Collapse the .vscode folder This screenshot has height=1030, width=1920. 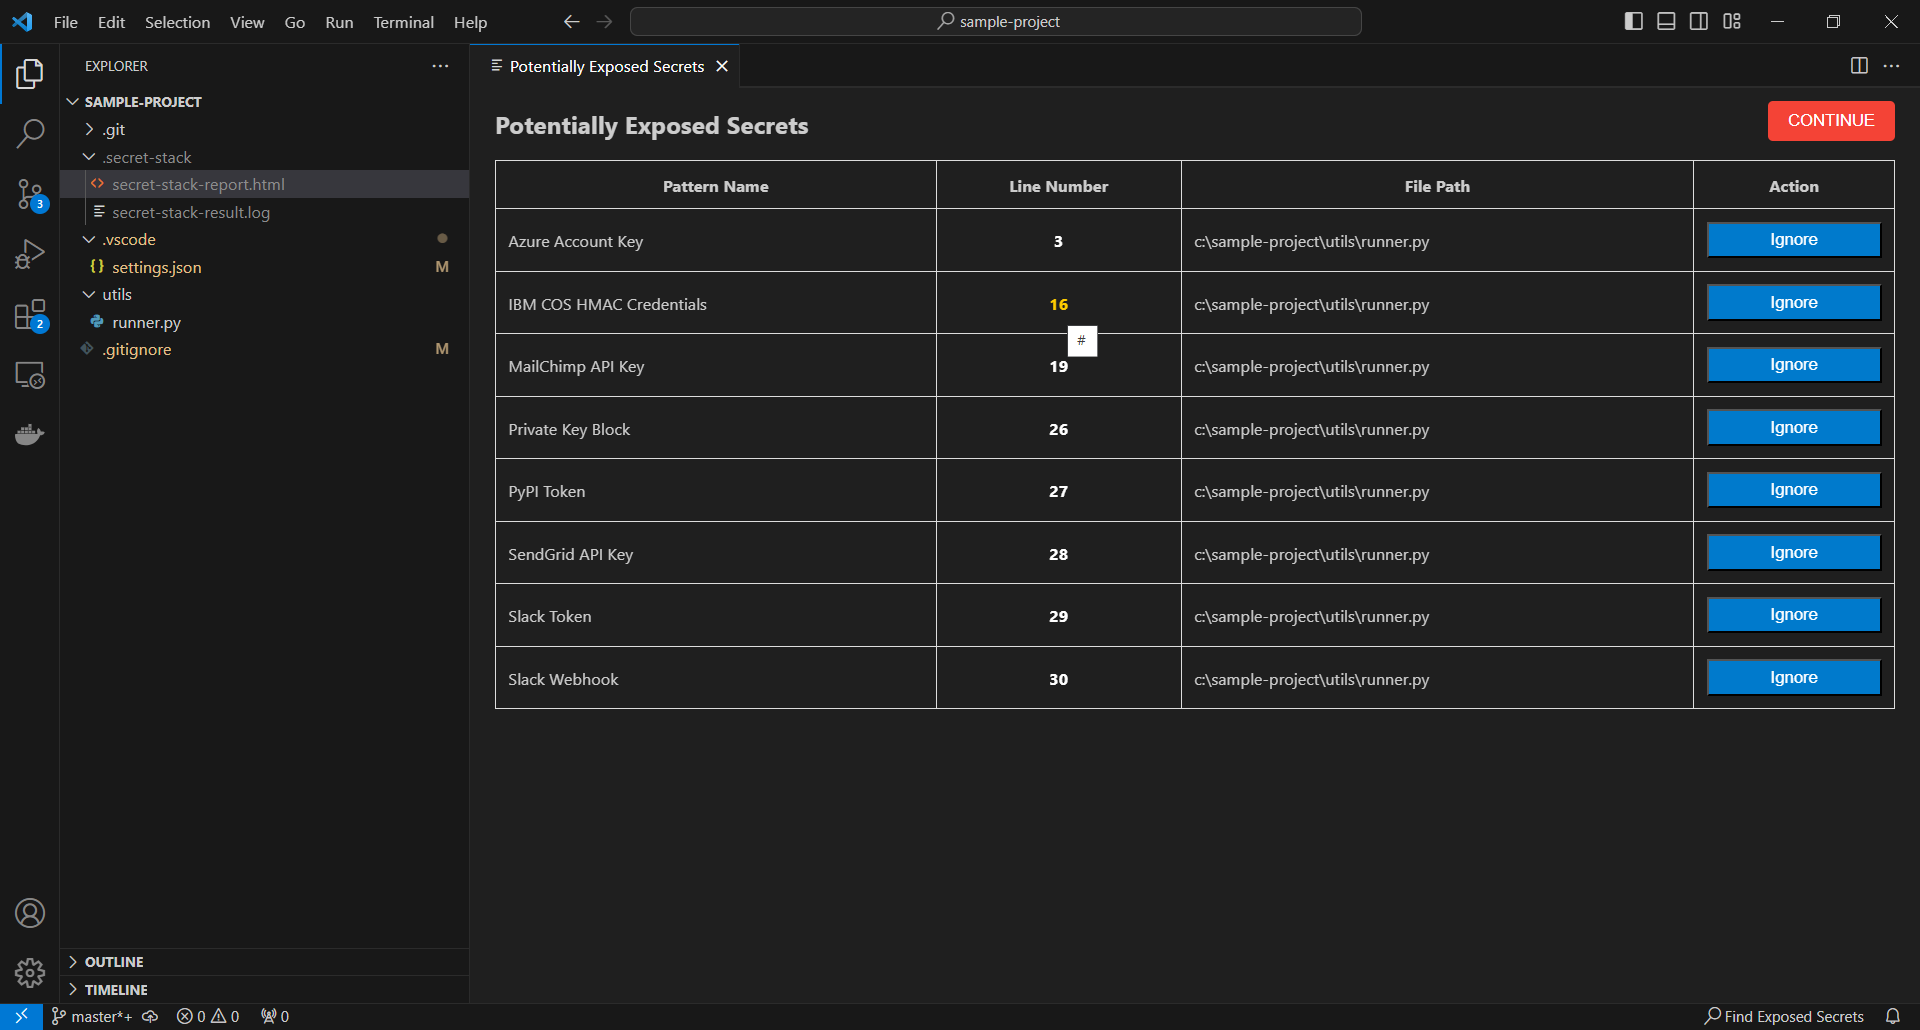pyautogui.click(x=89, y=240)
